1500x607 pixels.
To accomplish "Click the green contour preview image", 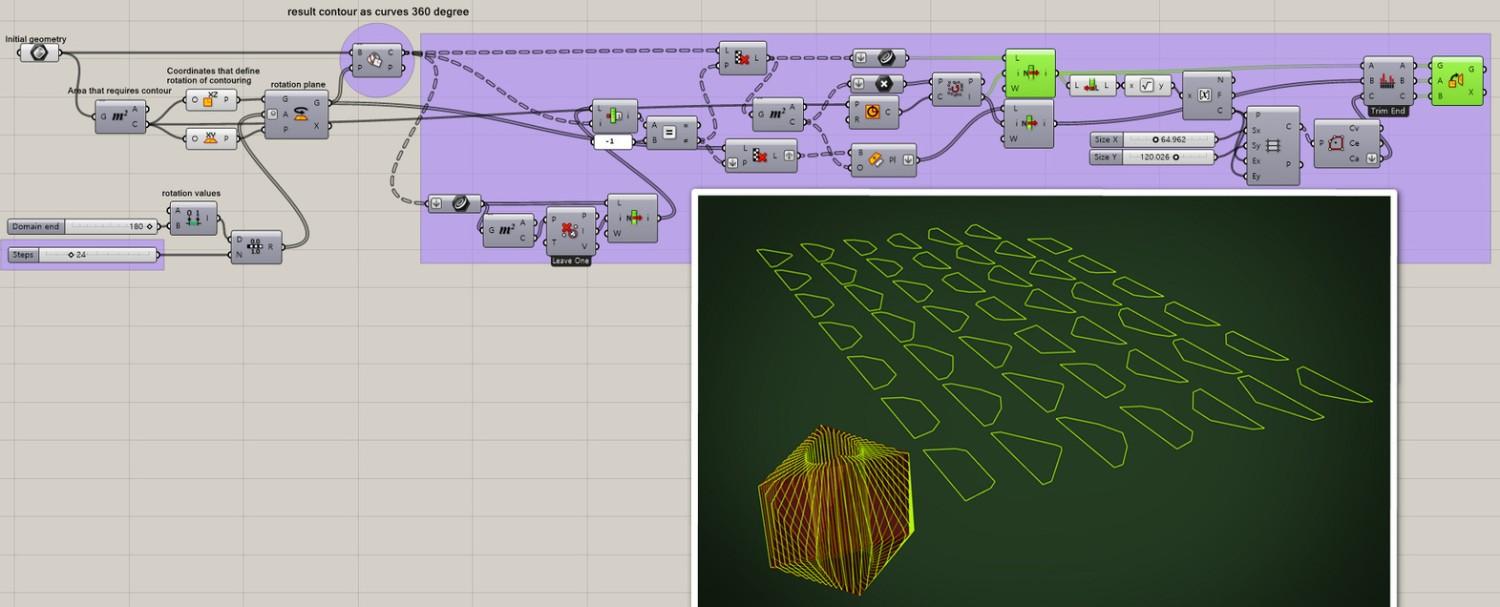I will (1044, 398).
